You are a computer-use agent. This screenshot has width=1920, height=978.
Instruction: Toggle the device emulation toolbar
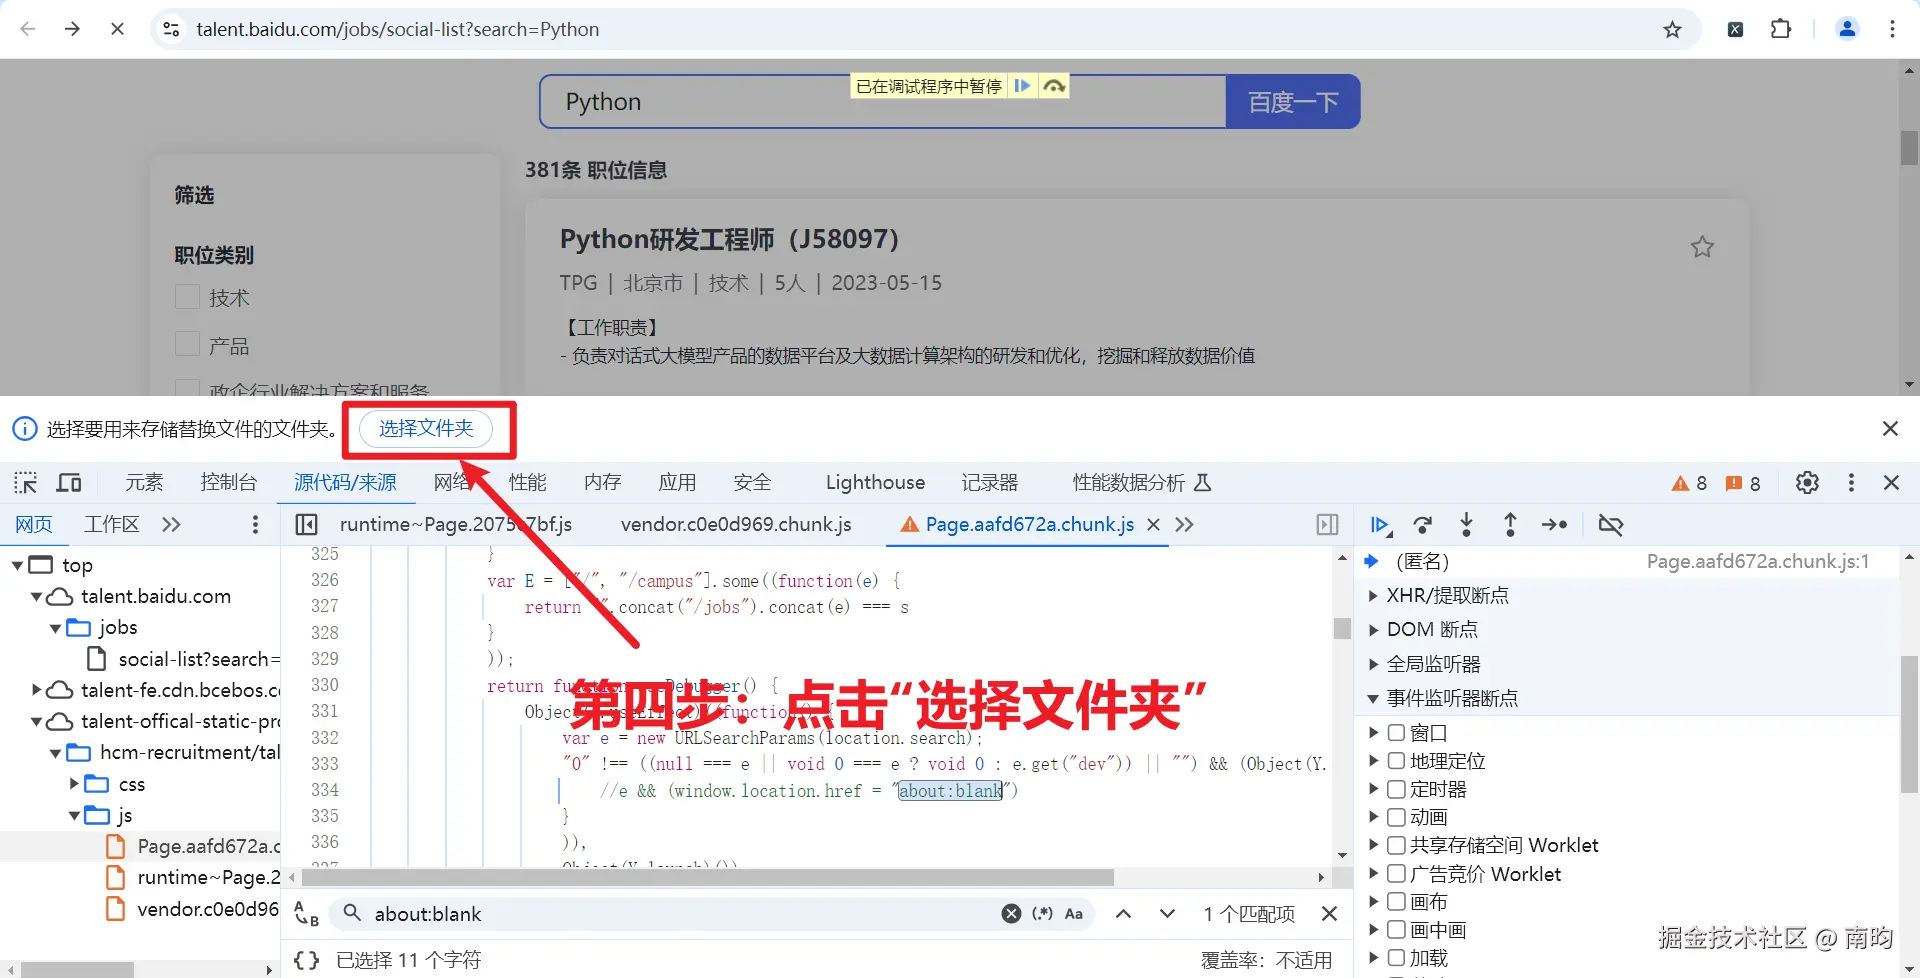[69, 483]
